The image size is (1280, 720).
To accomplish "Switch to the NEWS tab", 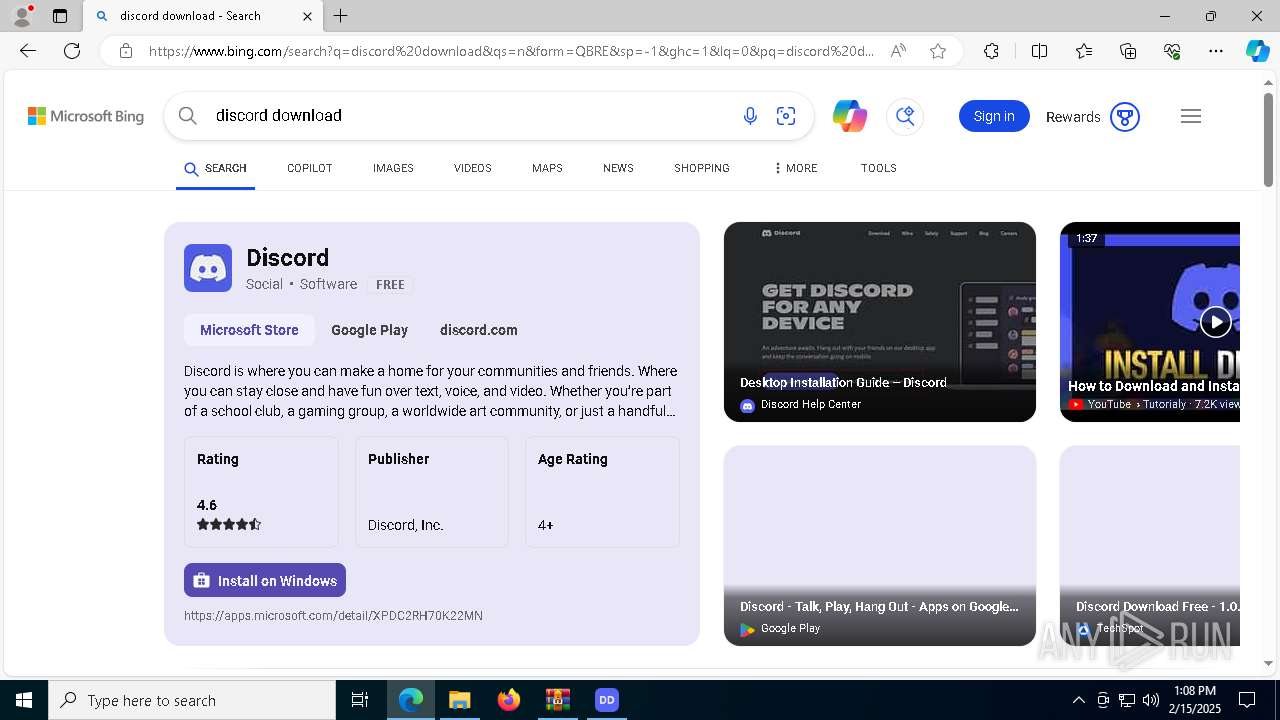I will point(618,168).
